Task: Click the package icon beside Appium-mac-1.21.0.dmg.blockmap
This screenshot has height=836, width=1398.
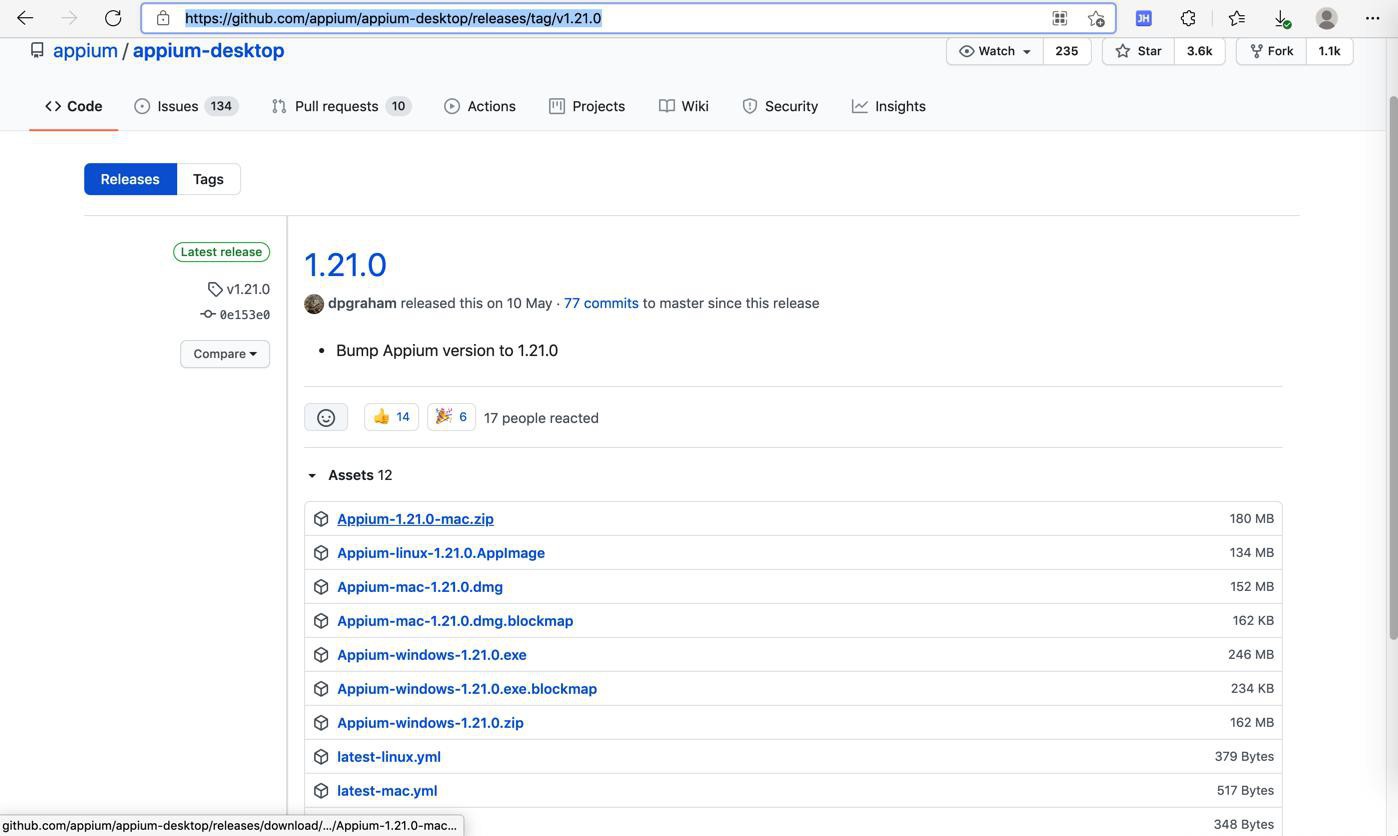Action: point(321,621)
